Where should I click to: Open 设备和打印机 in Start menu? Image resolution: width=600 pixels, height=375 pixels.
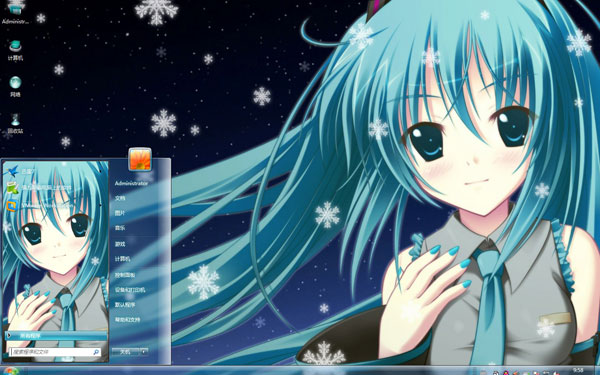[130, 290]
